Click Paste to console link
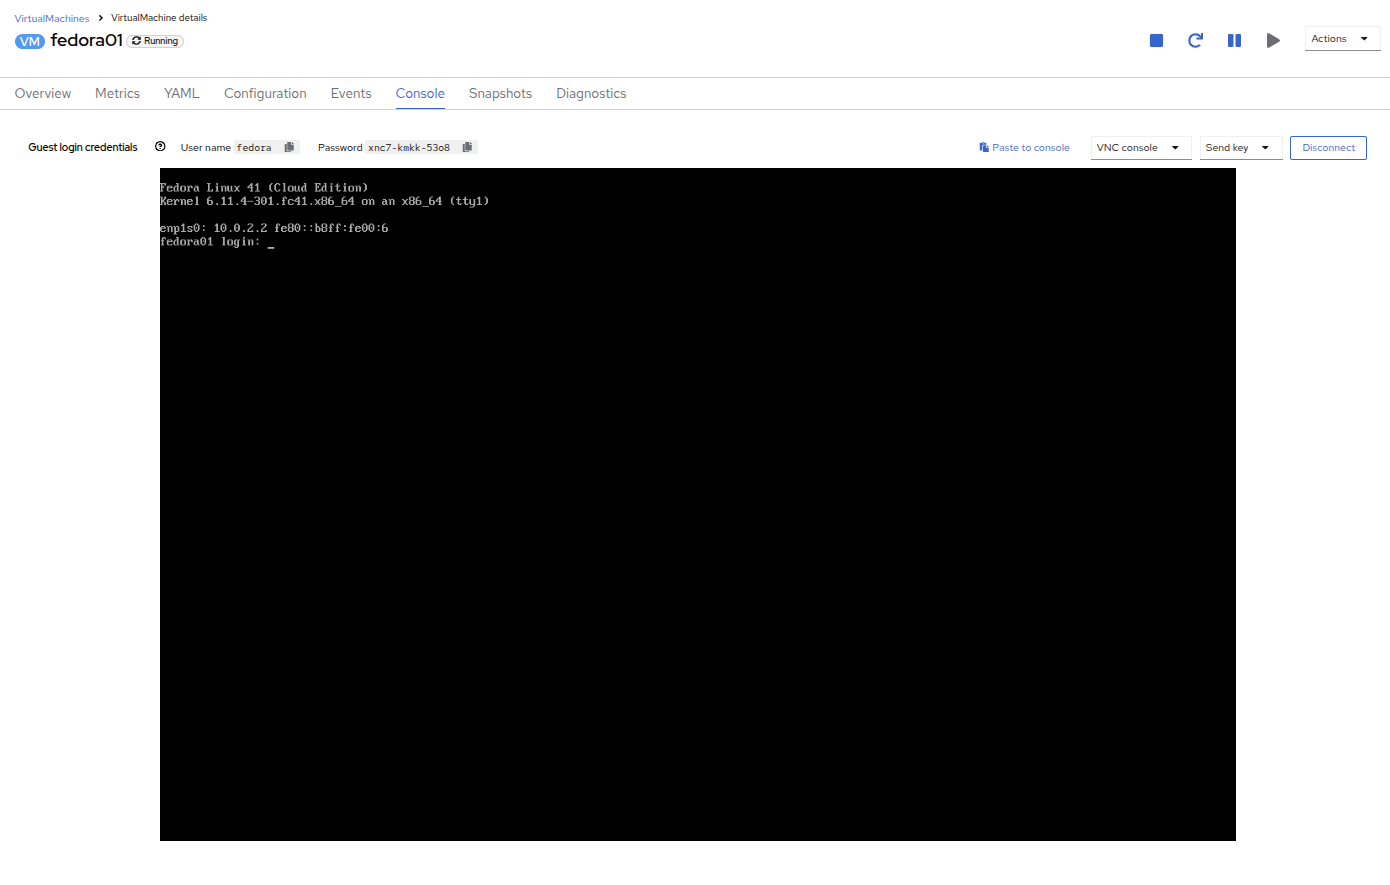 point(1024,148)
